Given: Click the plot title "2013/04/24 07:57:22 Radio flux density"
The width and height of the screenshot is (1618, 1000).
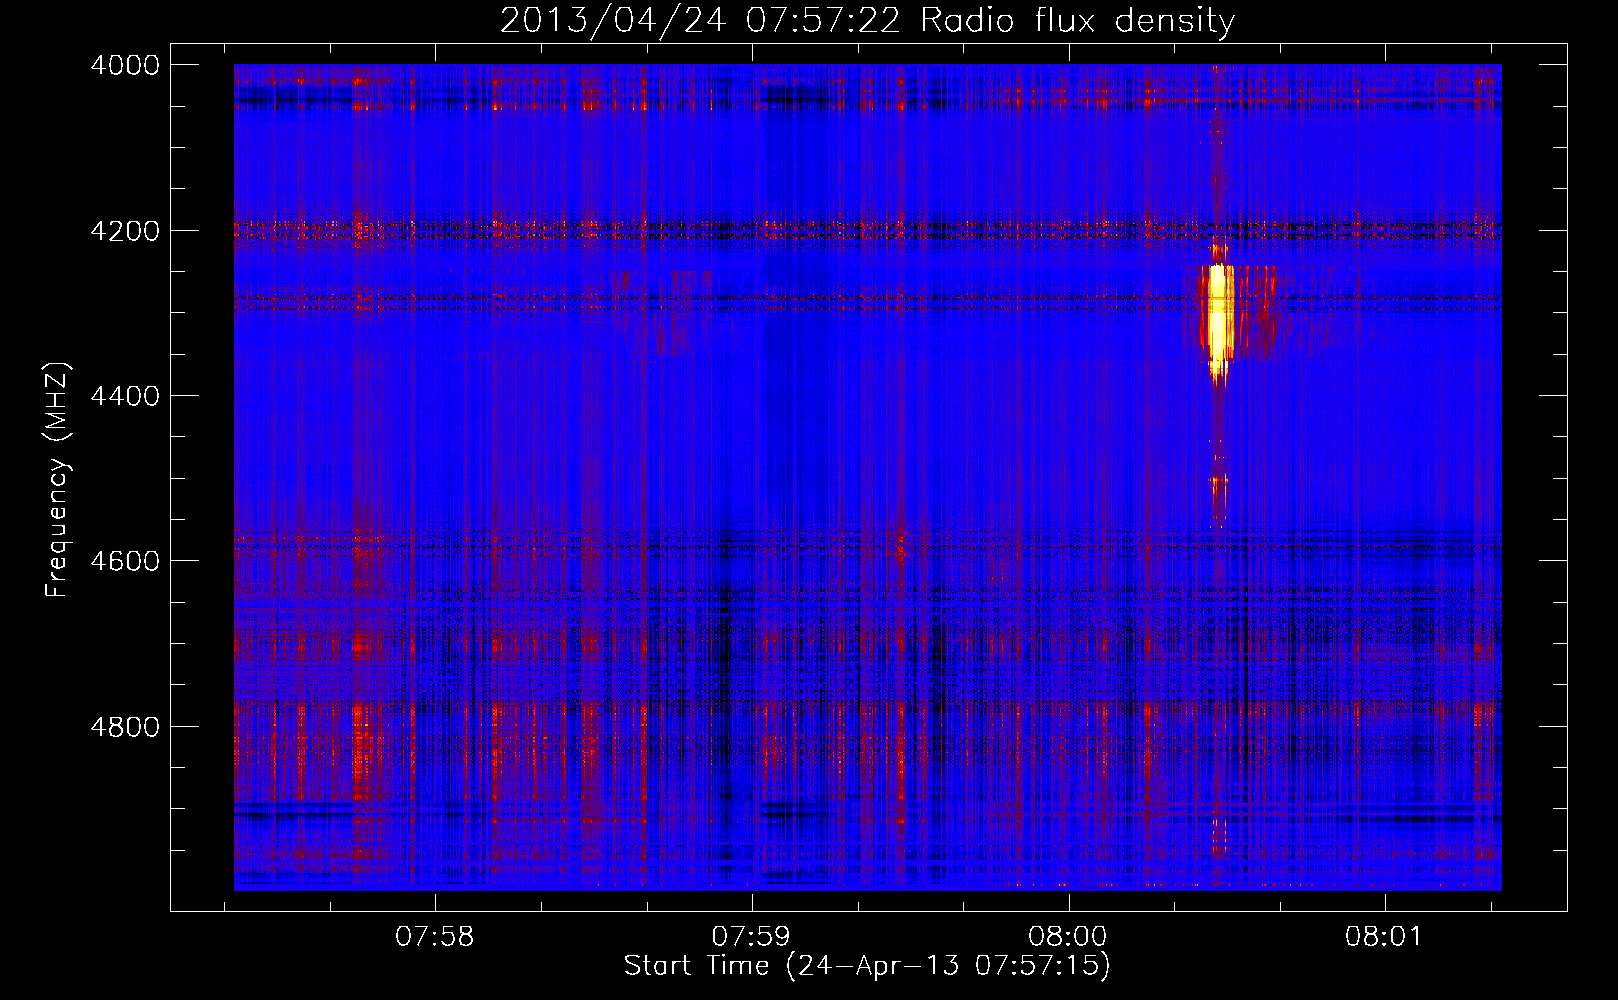Looking at the screenshot, I should (867, 21).
